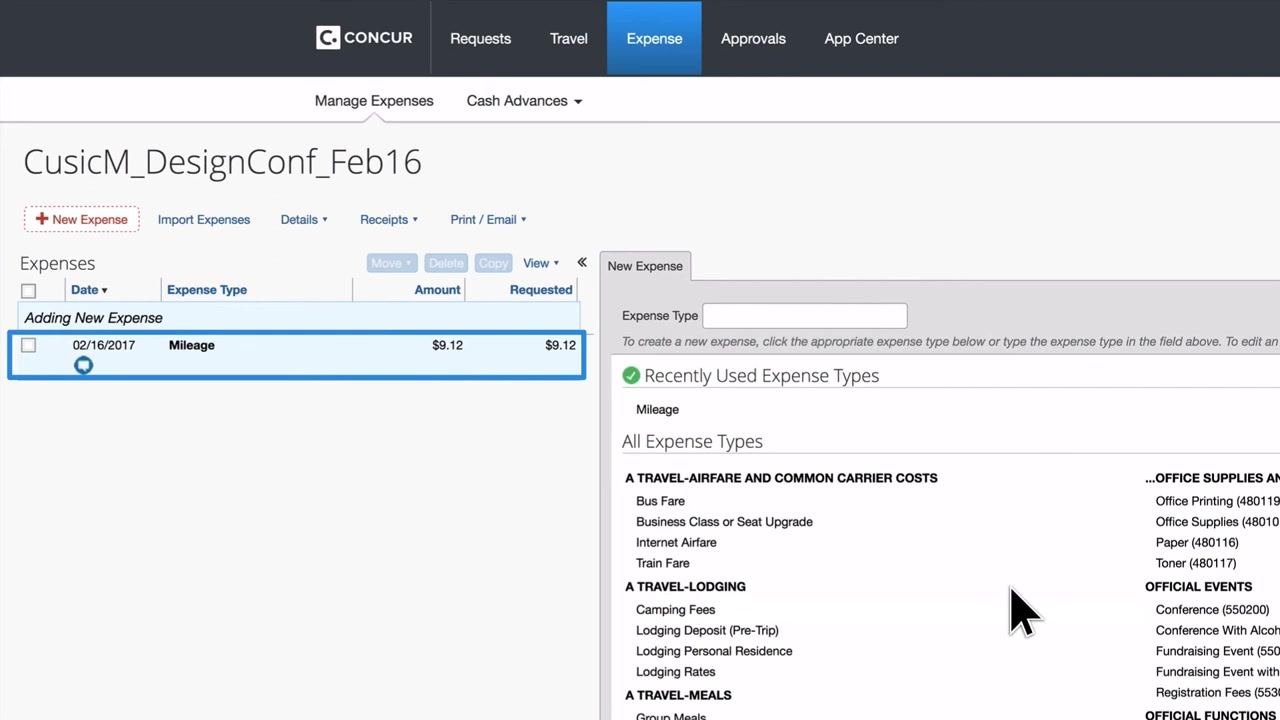
Task: Click green check icon by Recently Used
Action: (631, 376)
